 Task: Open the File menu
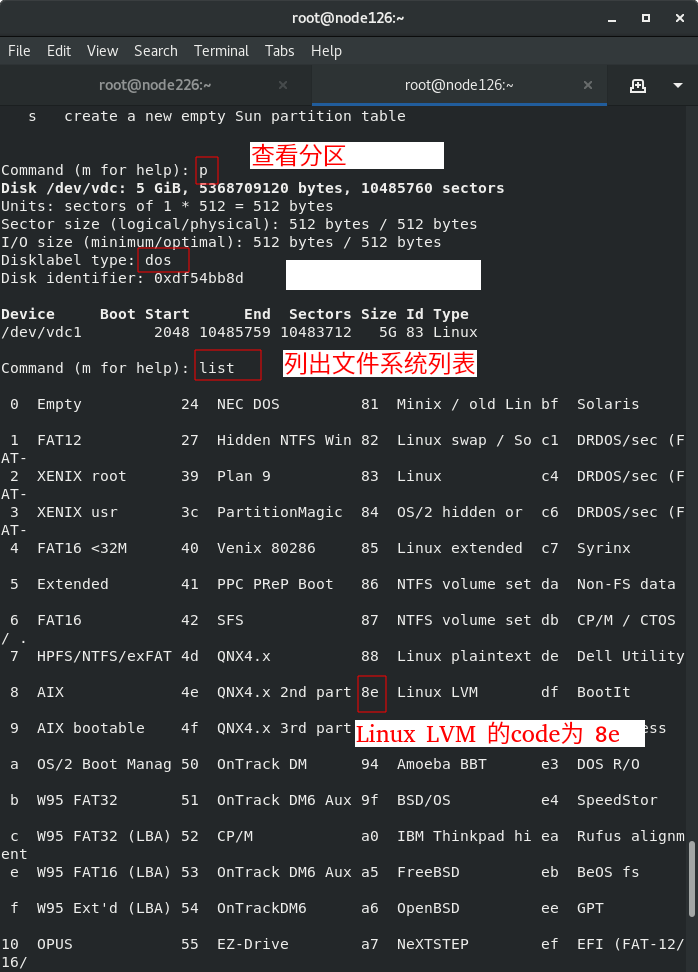coord(19,51)
